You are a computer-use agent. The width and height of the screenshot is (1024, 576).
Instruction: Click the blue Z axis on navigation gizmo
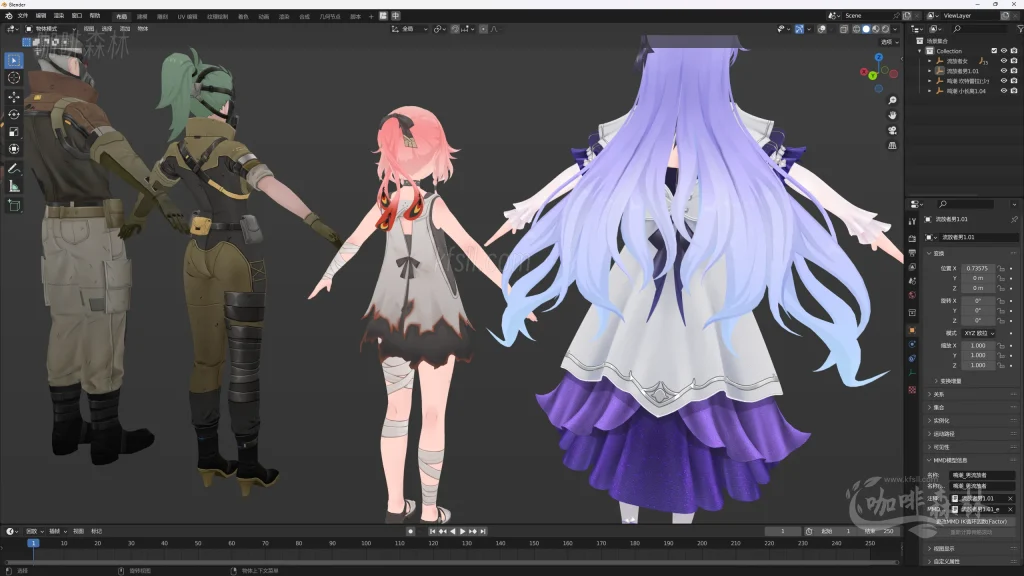(879, 57)
